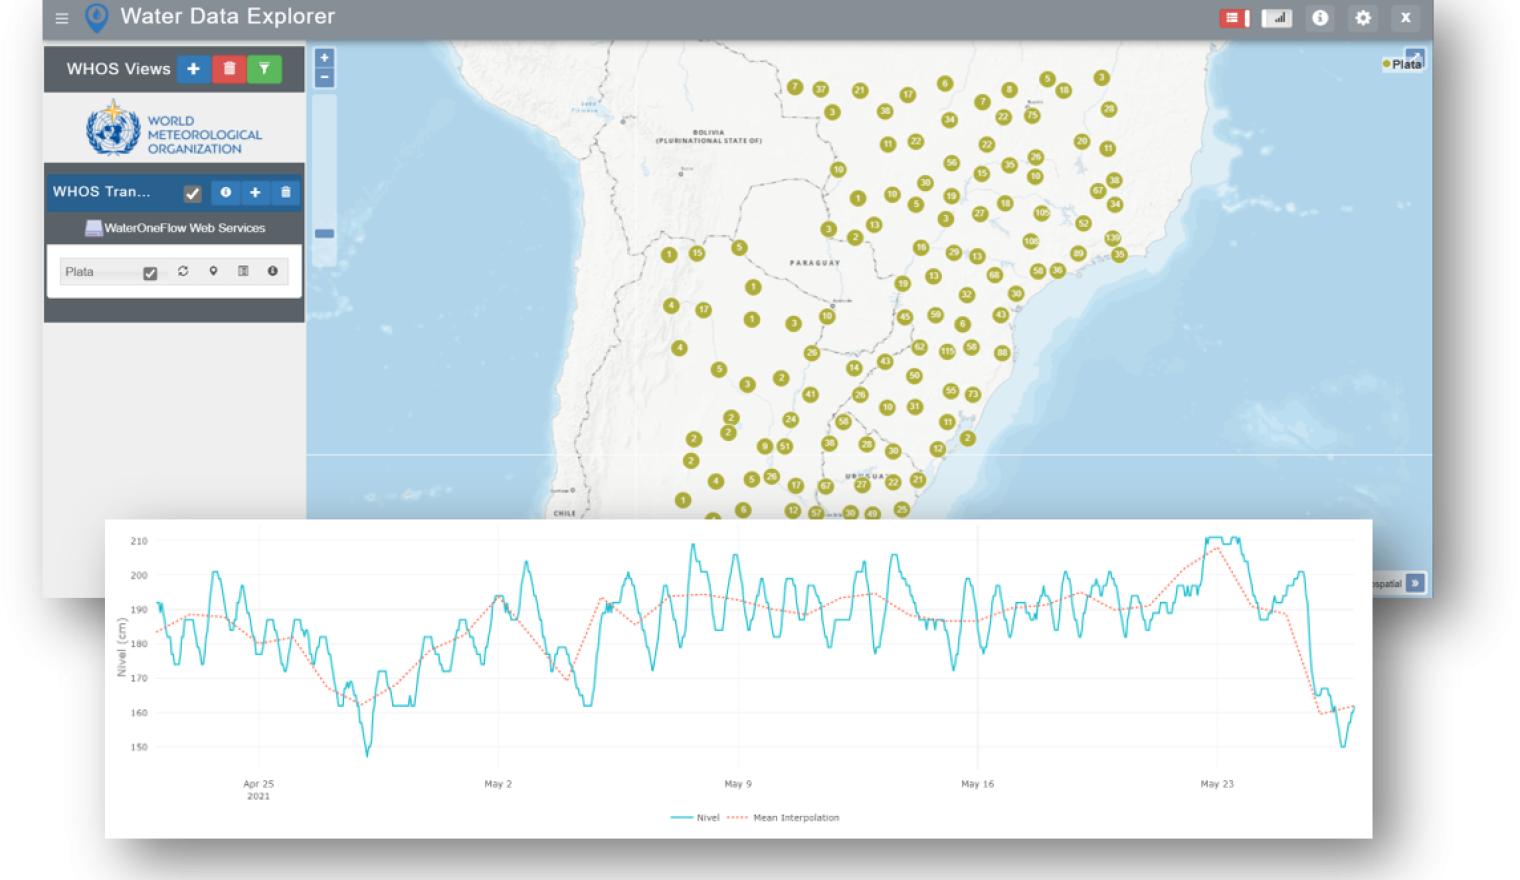Toggle the red list panel switch
This screenshot has width=1520, height=880.
(1234, 18)
